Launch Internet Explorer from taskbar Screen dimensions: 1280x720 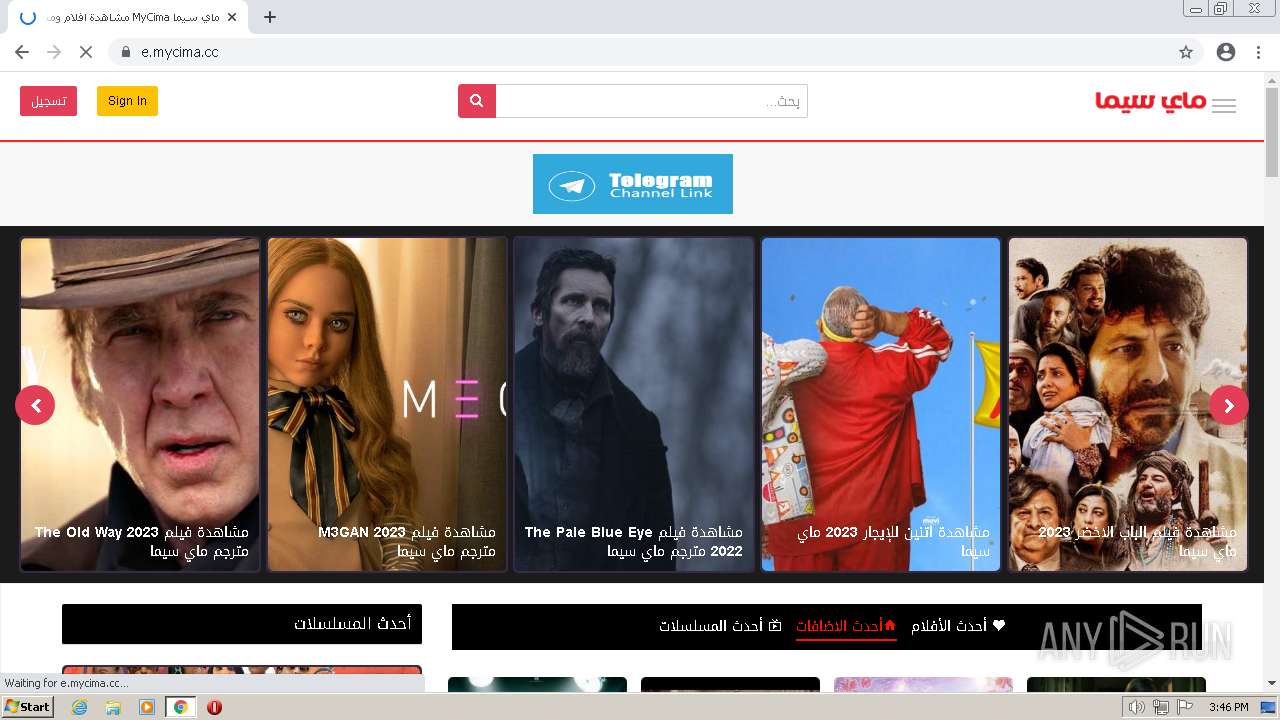[80, 707]
